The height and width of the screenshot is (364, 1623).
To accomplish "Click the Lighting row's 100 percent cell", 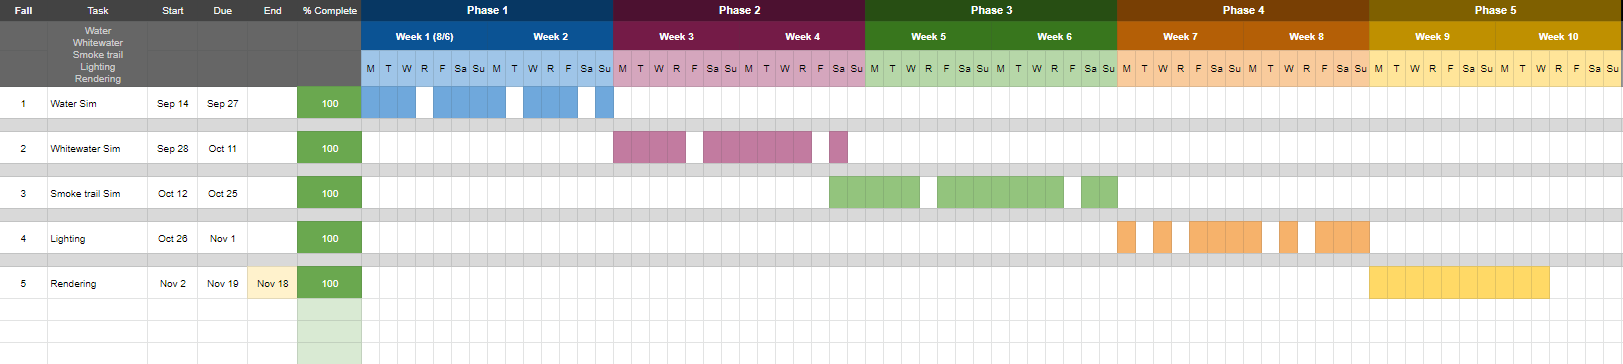I will coord(330,238).
